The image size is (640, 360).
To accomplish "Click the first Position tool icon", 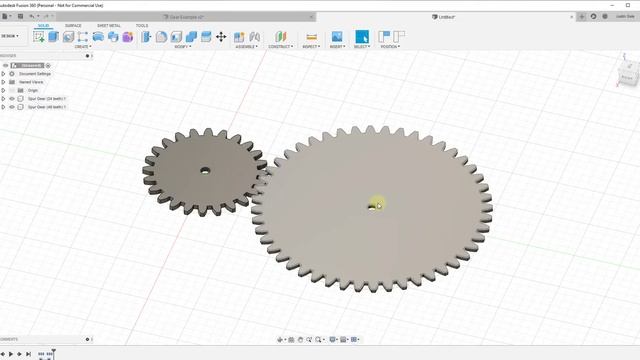I will (384, 37).
